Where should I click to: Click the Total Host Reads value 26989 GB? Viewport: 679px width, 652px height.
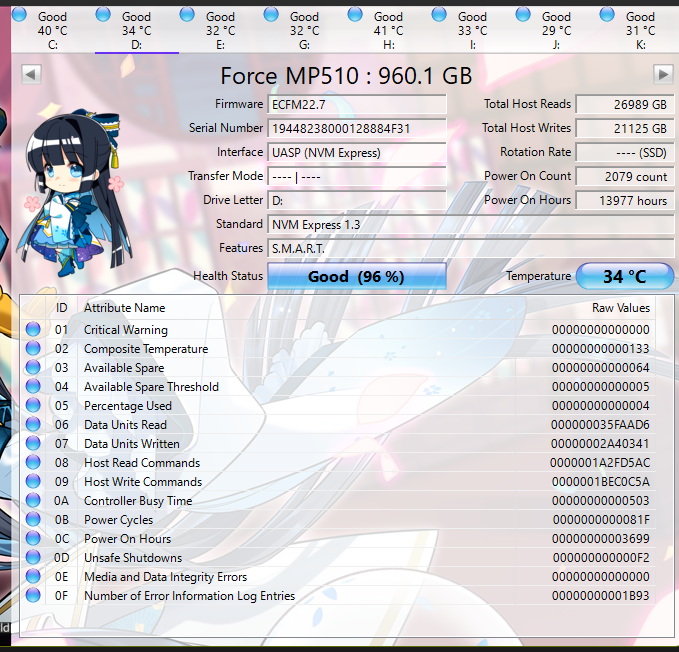tap(625, 104)
